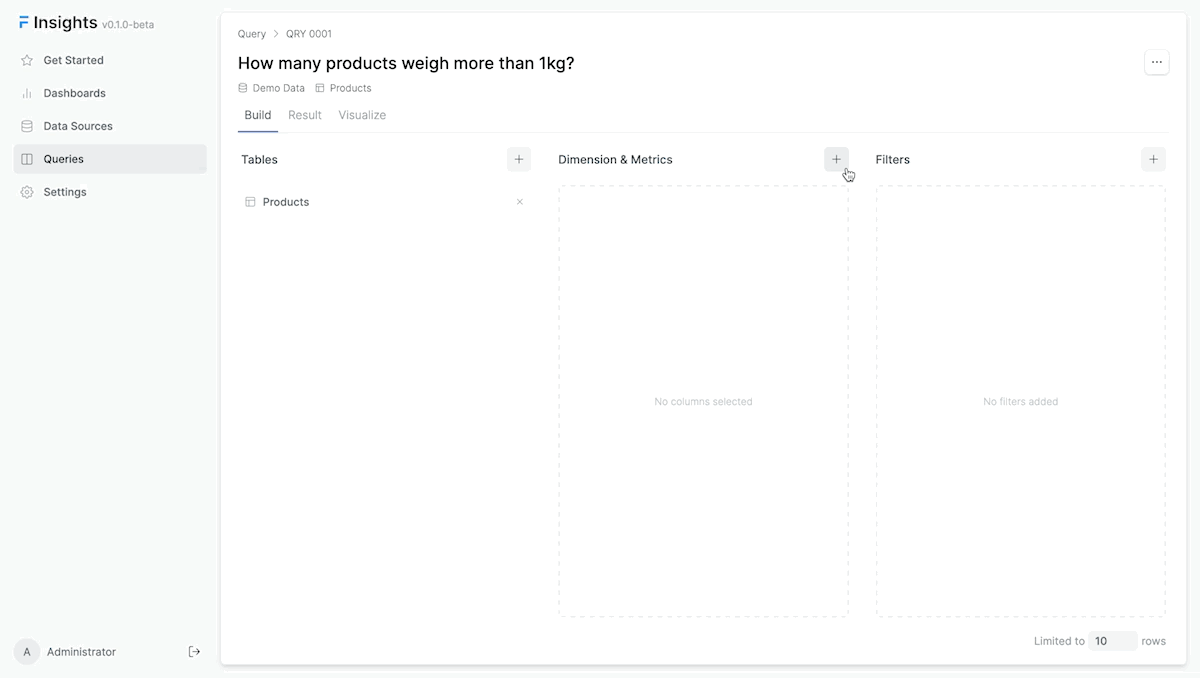Select the Products table item
The height and width of the screenshot is (678, 1200).
(x=286, y=202)
